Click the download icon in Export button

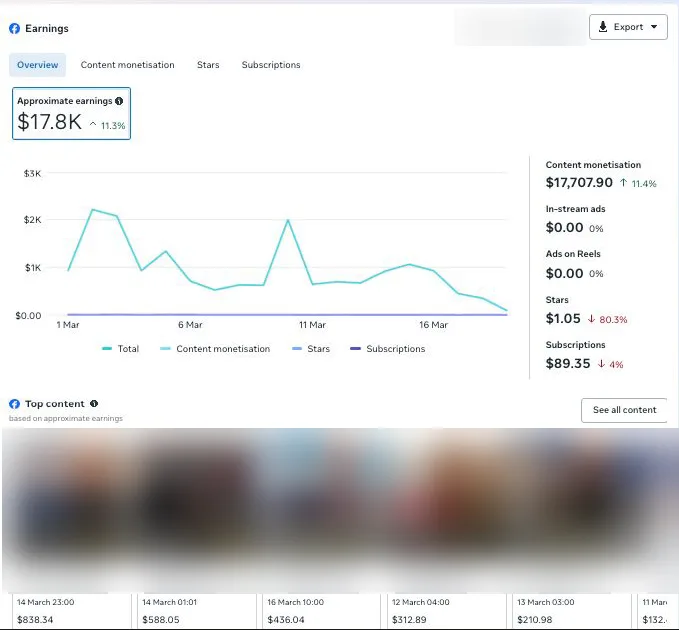tap(602, 27)
